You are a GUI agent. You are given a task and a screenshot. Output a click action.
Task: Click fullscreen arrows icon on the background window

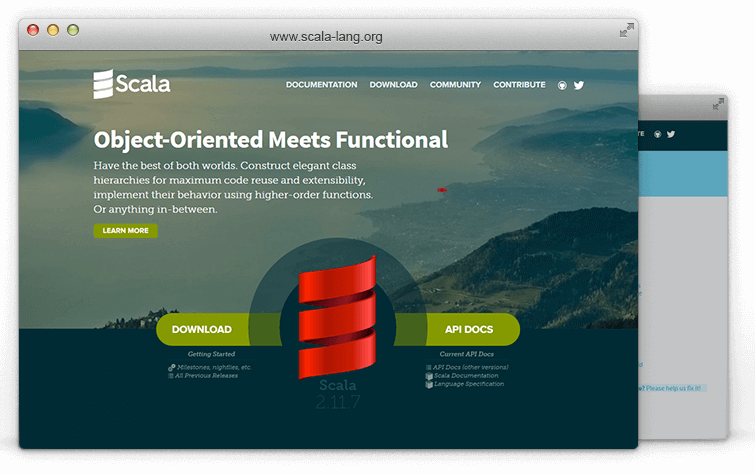point(718,104)
